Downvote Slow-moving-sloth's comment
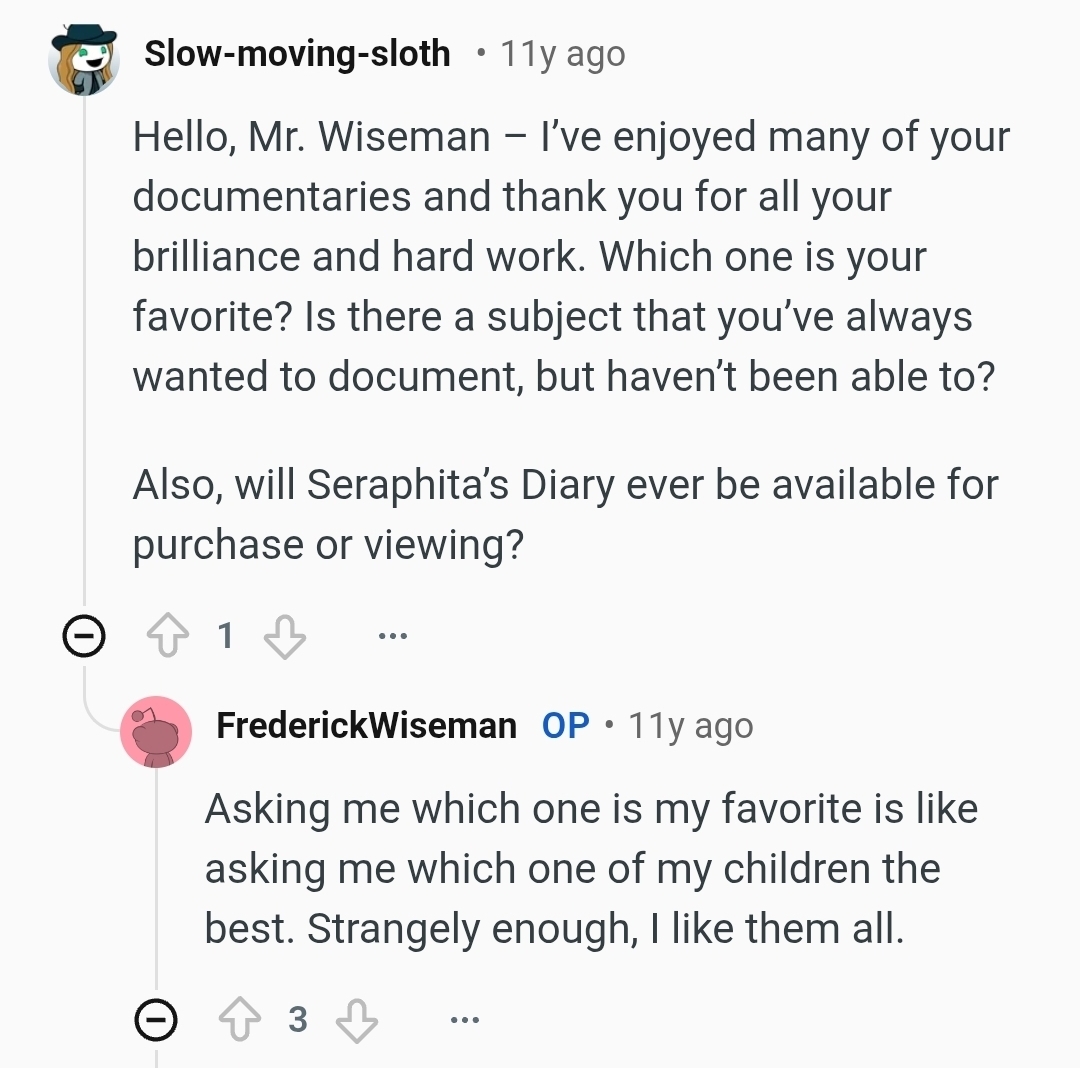Viewport: 1080px width, 1068px height. tap(284, 635)
